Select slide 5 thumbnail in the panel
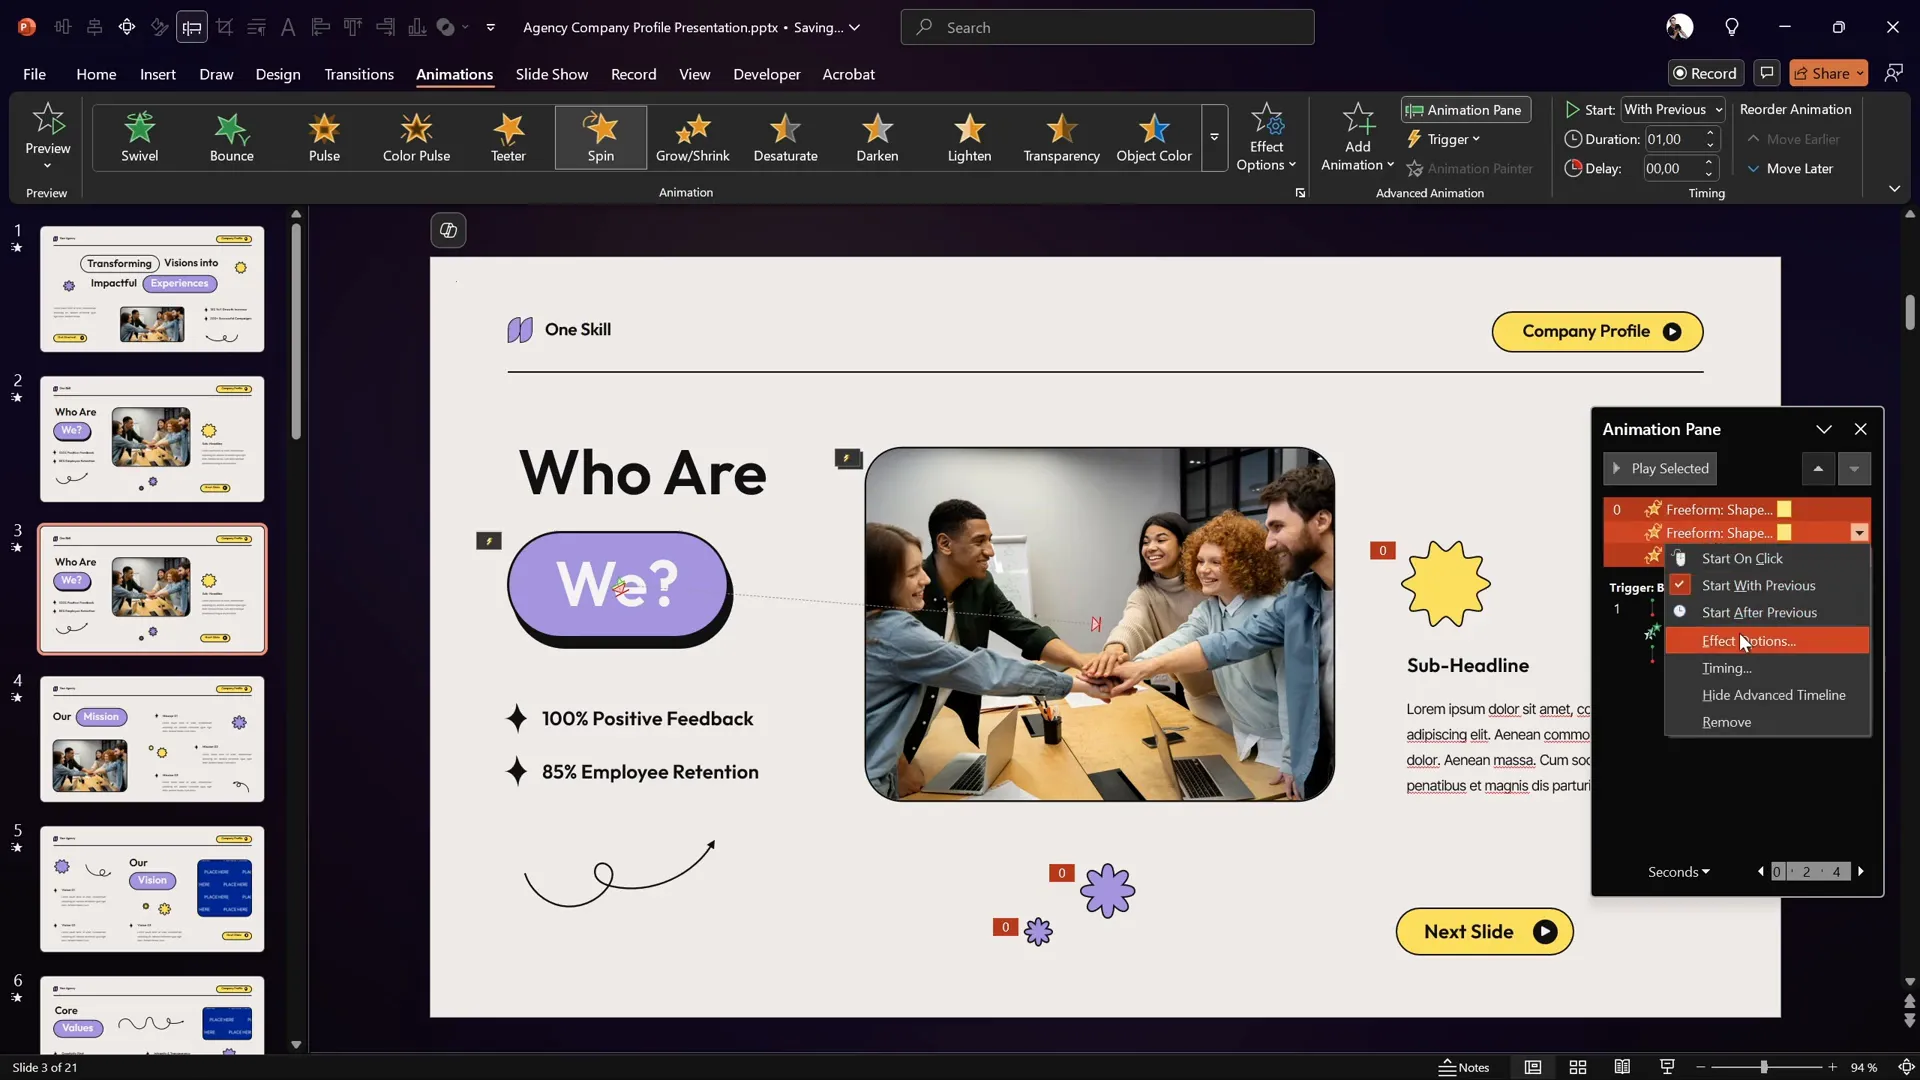Viewport: 1920px width, 1080px height. (x=152, y=888)
